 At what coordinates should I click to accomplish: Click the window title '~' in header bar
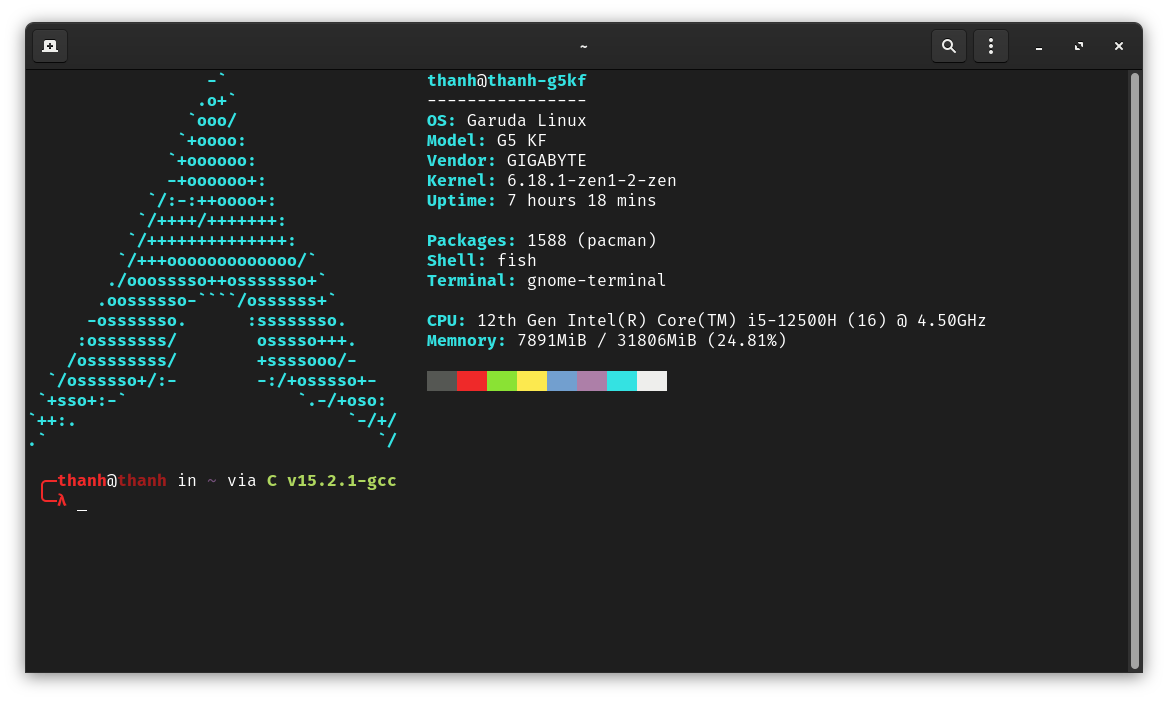pos(583,47)
